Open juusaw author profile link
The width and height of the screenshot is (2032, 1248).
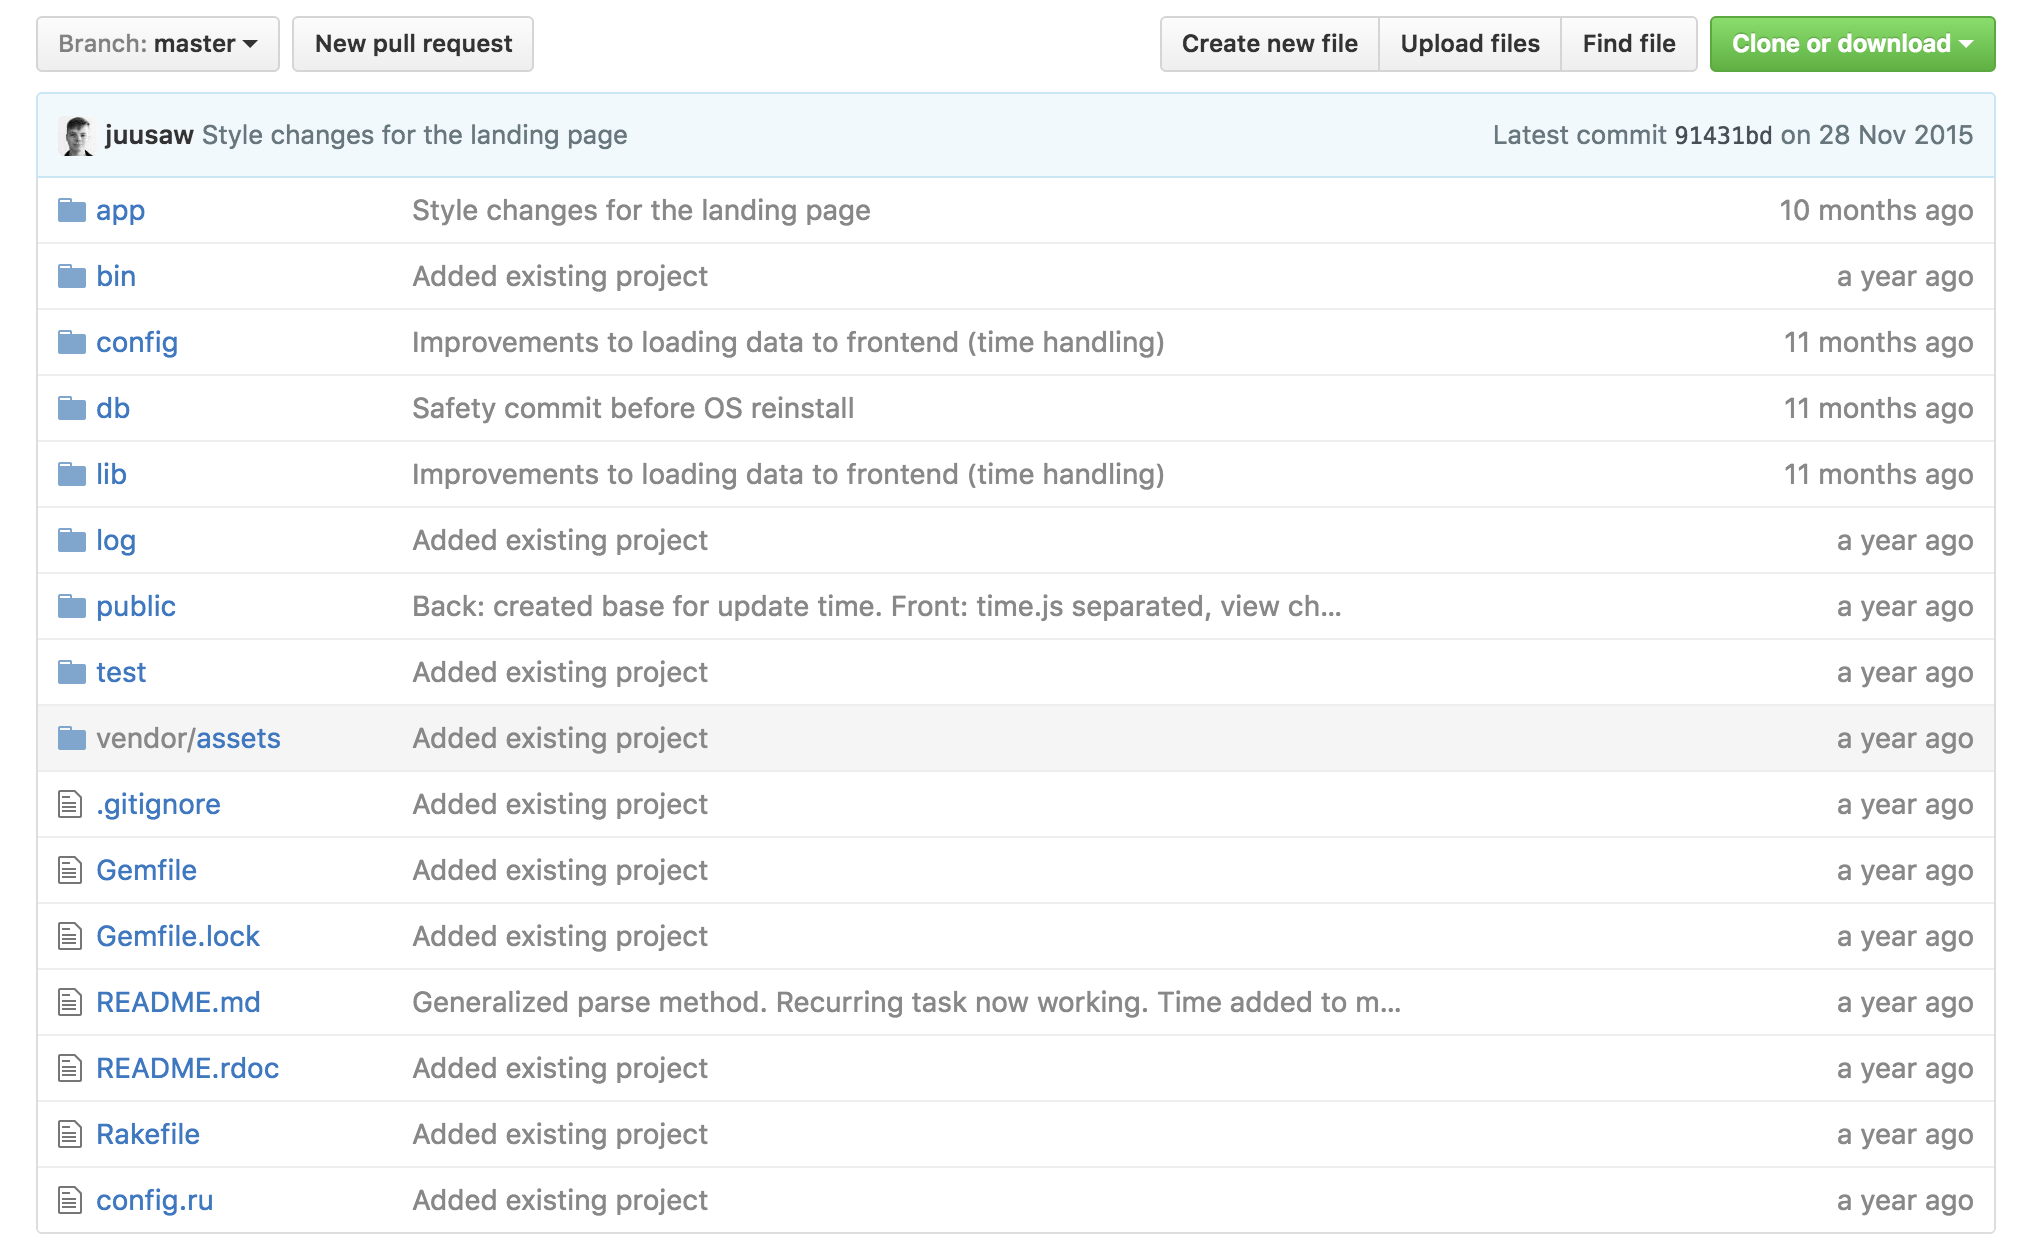point(149,135)
